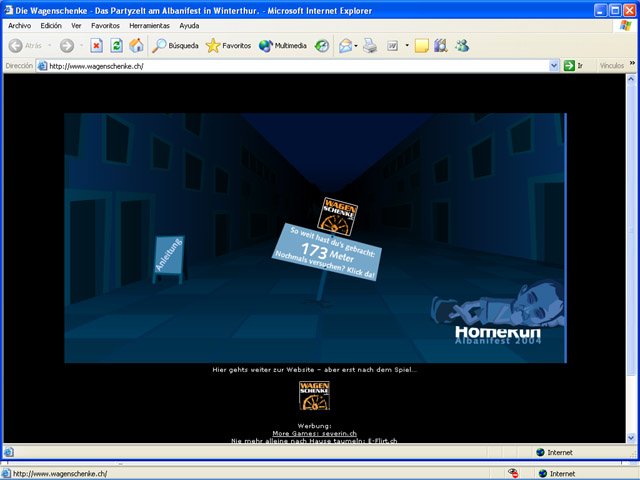Expand the edit-with dropdown arrow

[407, 45]
